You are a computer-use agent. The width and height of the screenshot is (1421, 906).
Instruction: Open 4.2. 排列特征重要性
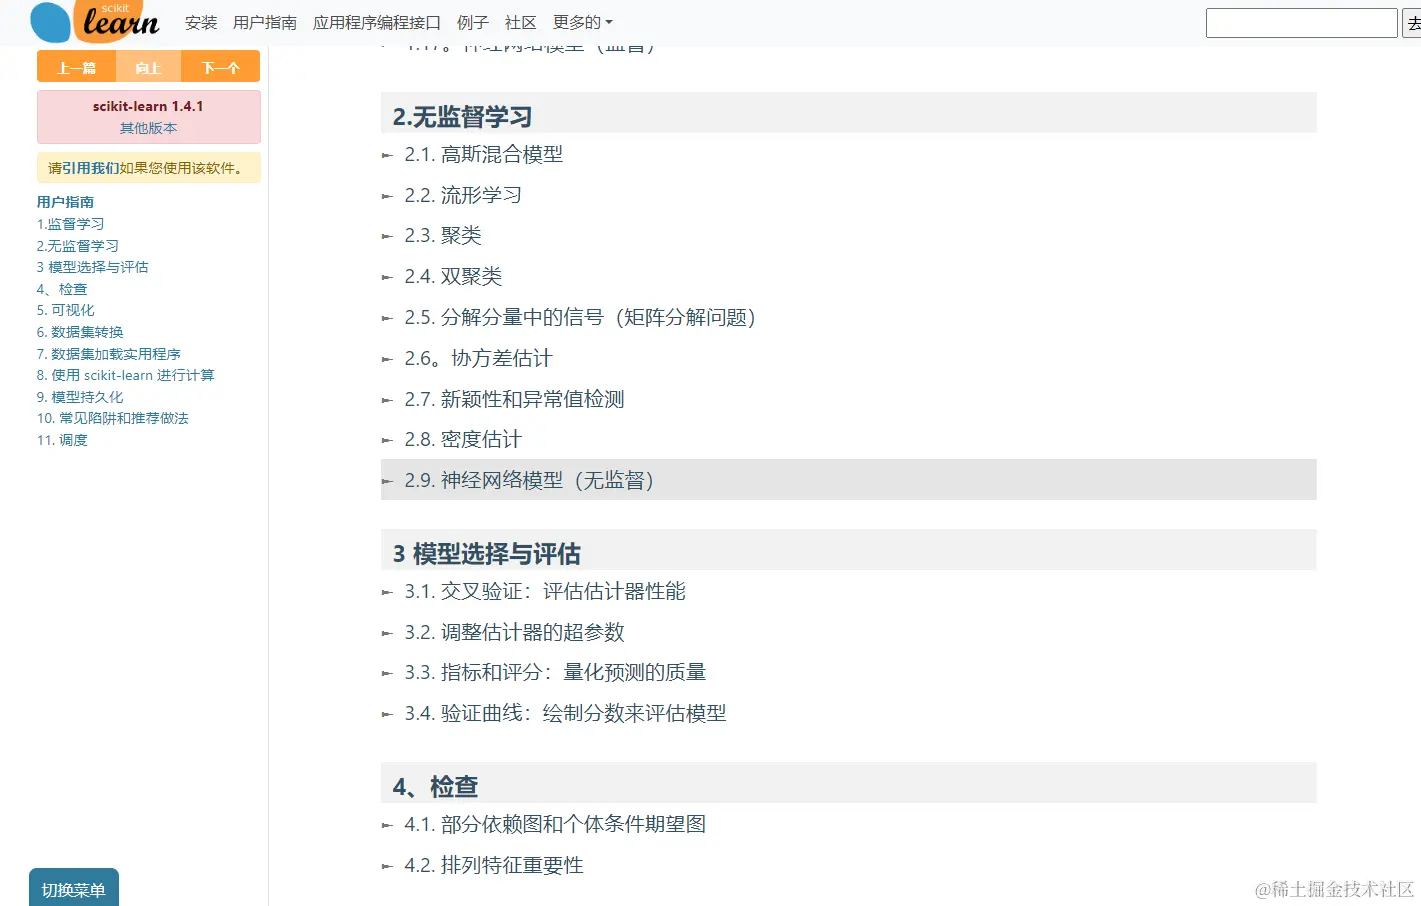point(494,865)
